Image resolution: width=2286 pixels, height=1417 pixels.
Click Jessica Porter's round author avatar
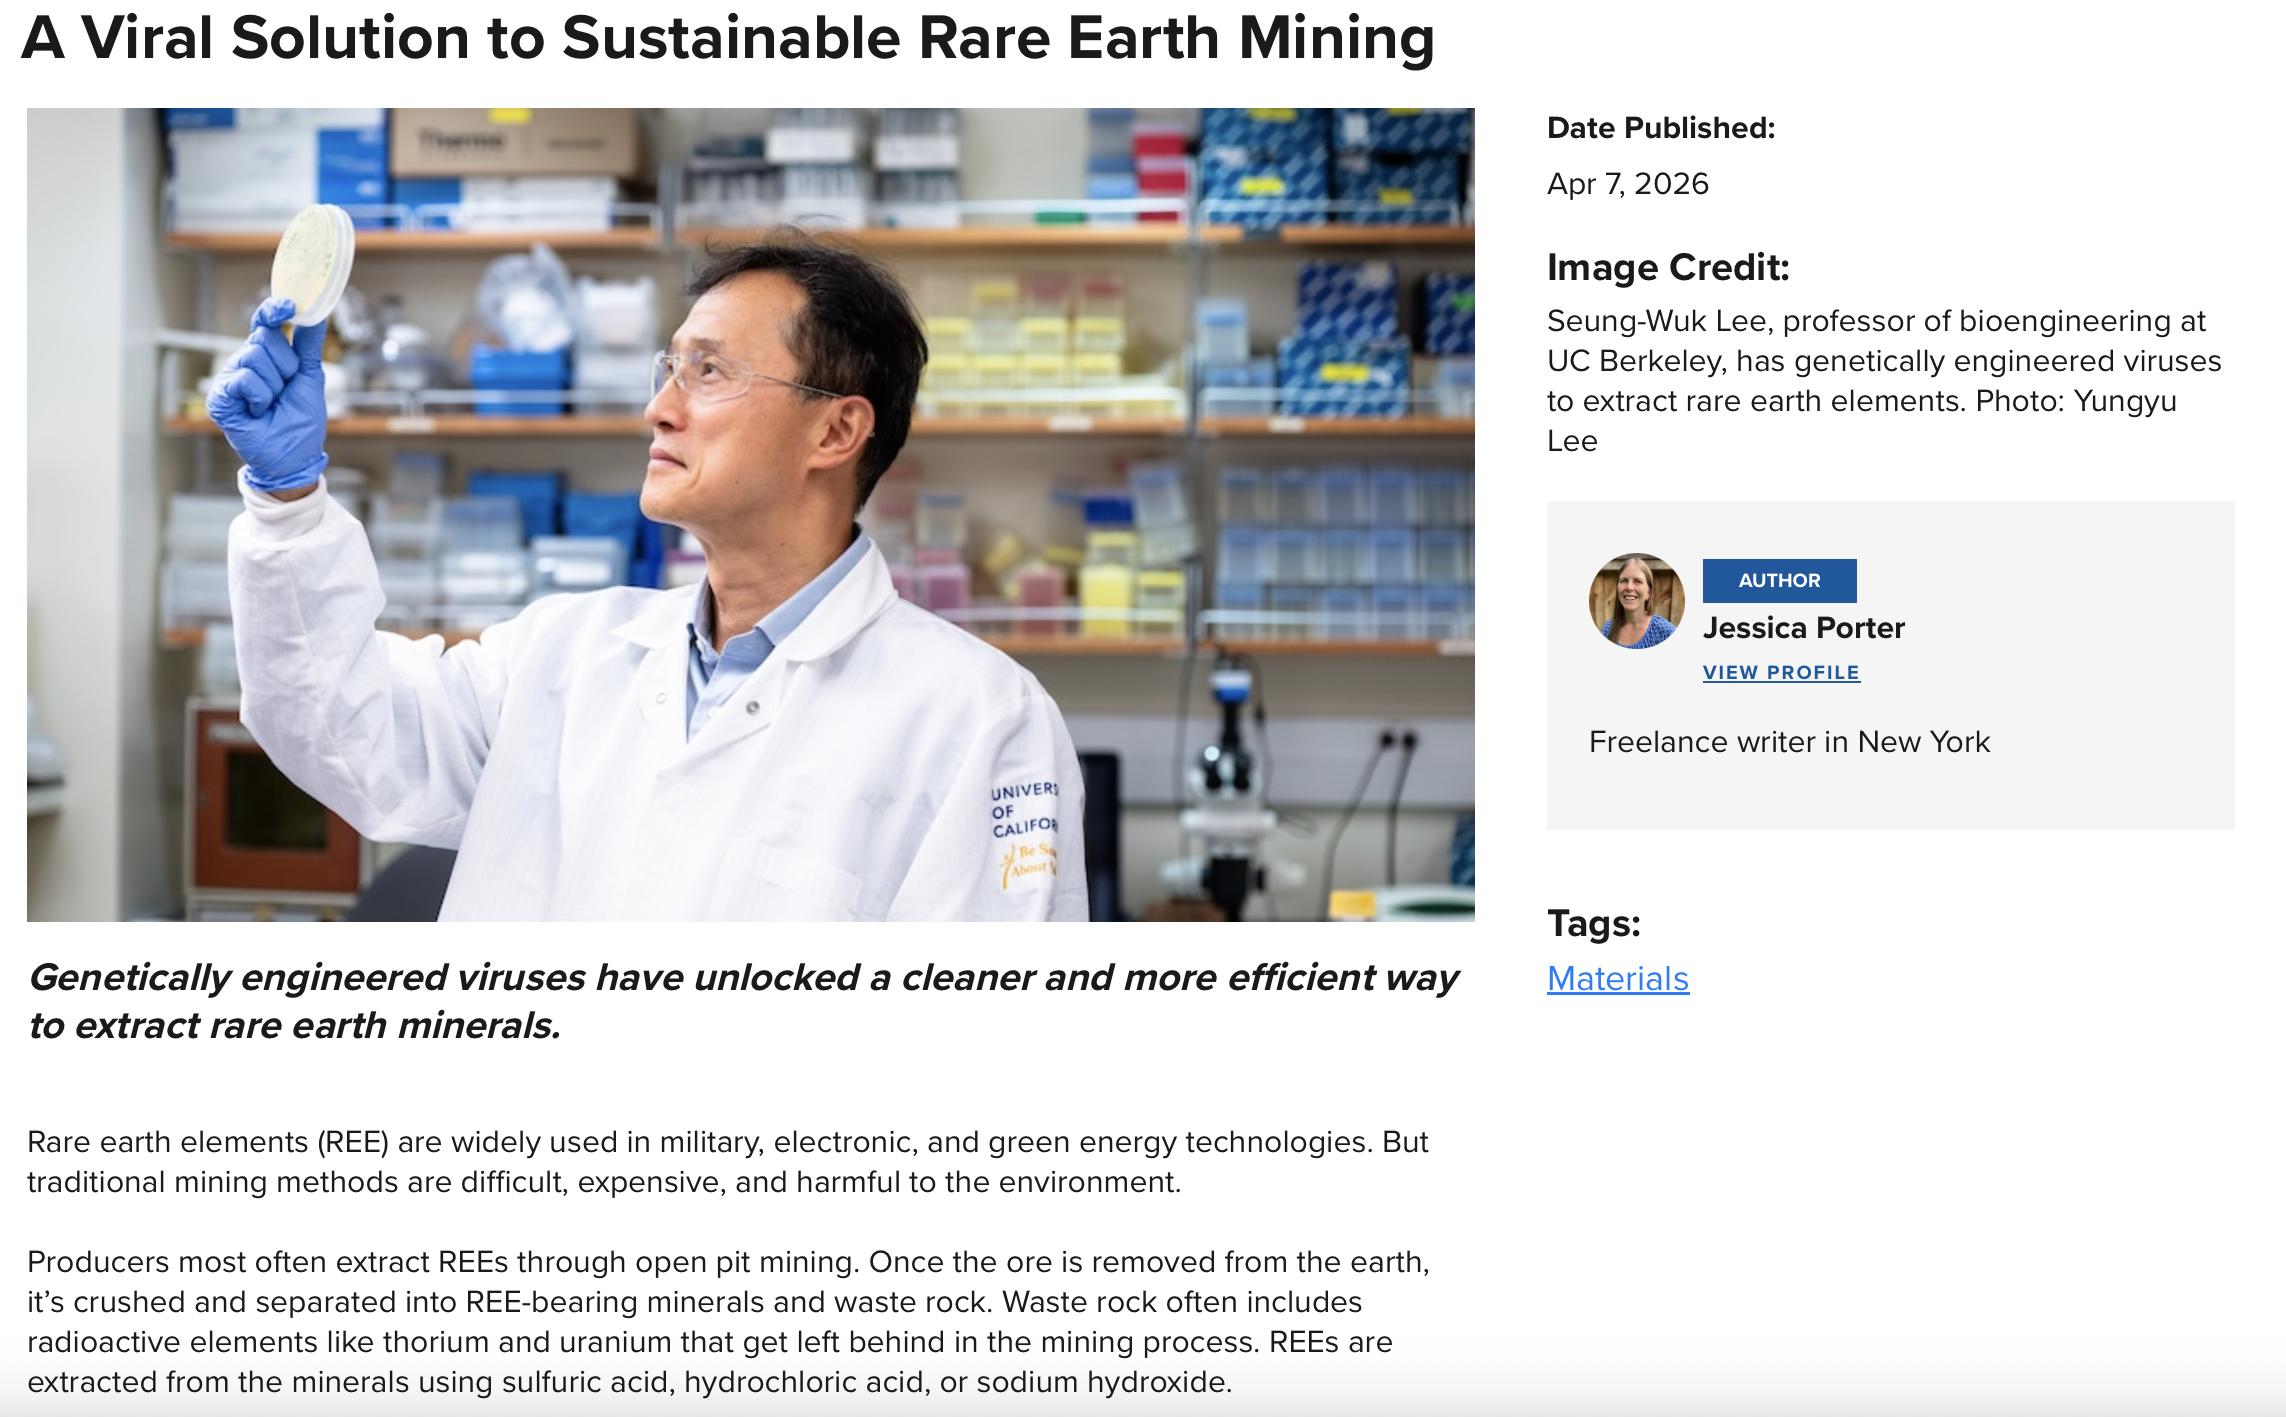(1636, 601)
